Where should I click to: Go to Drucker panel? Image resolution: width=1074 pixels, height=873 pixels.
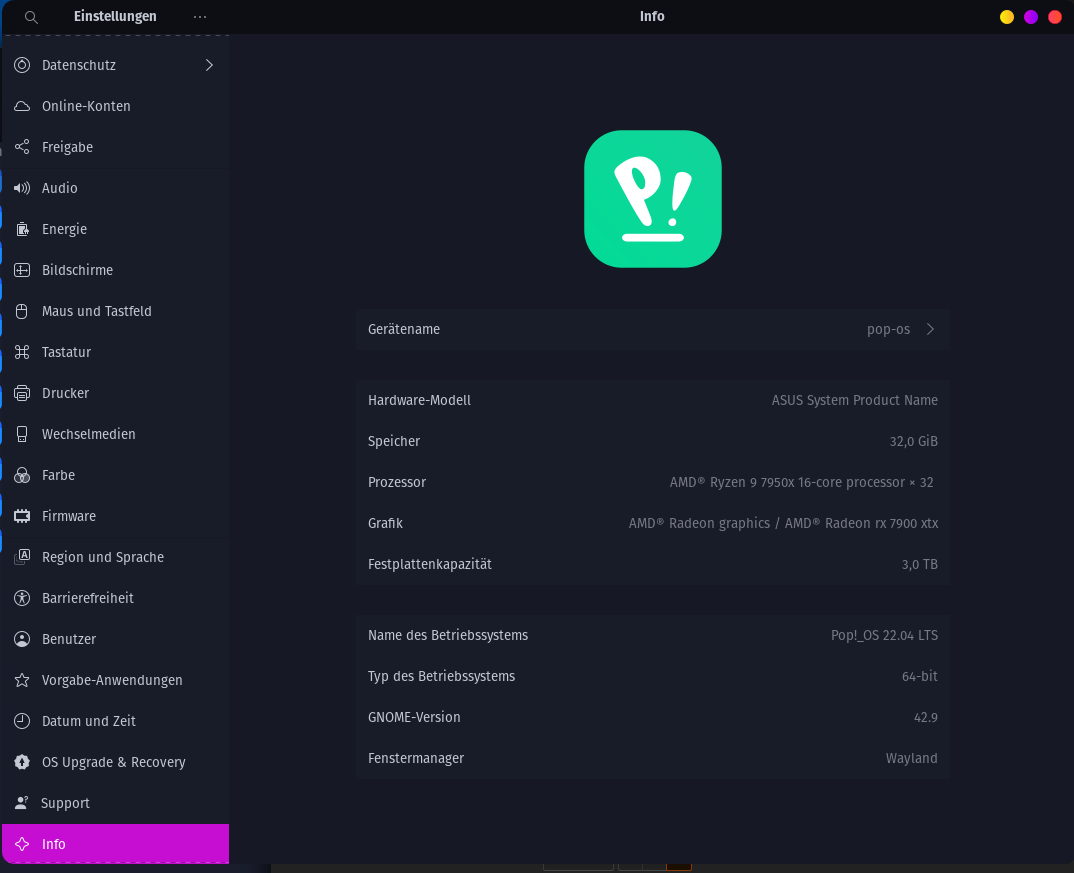click(x=116, y=393)
